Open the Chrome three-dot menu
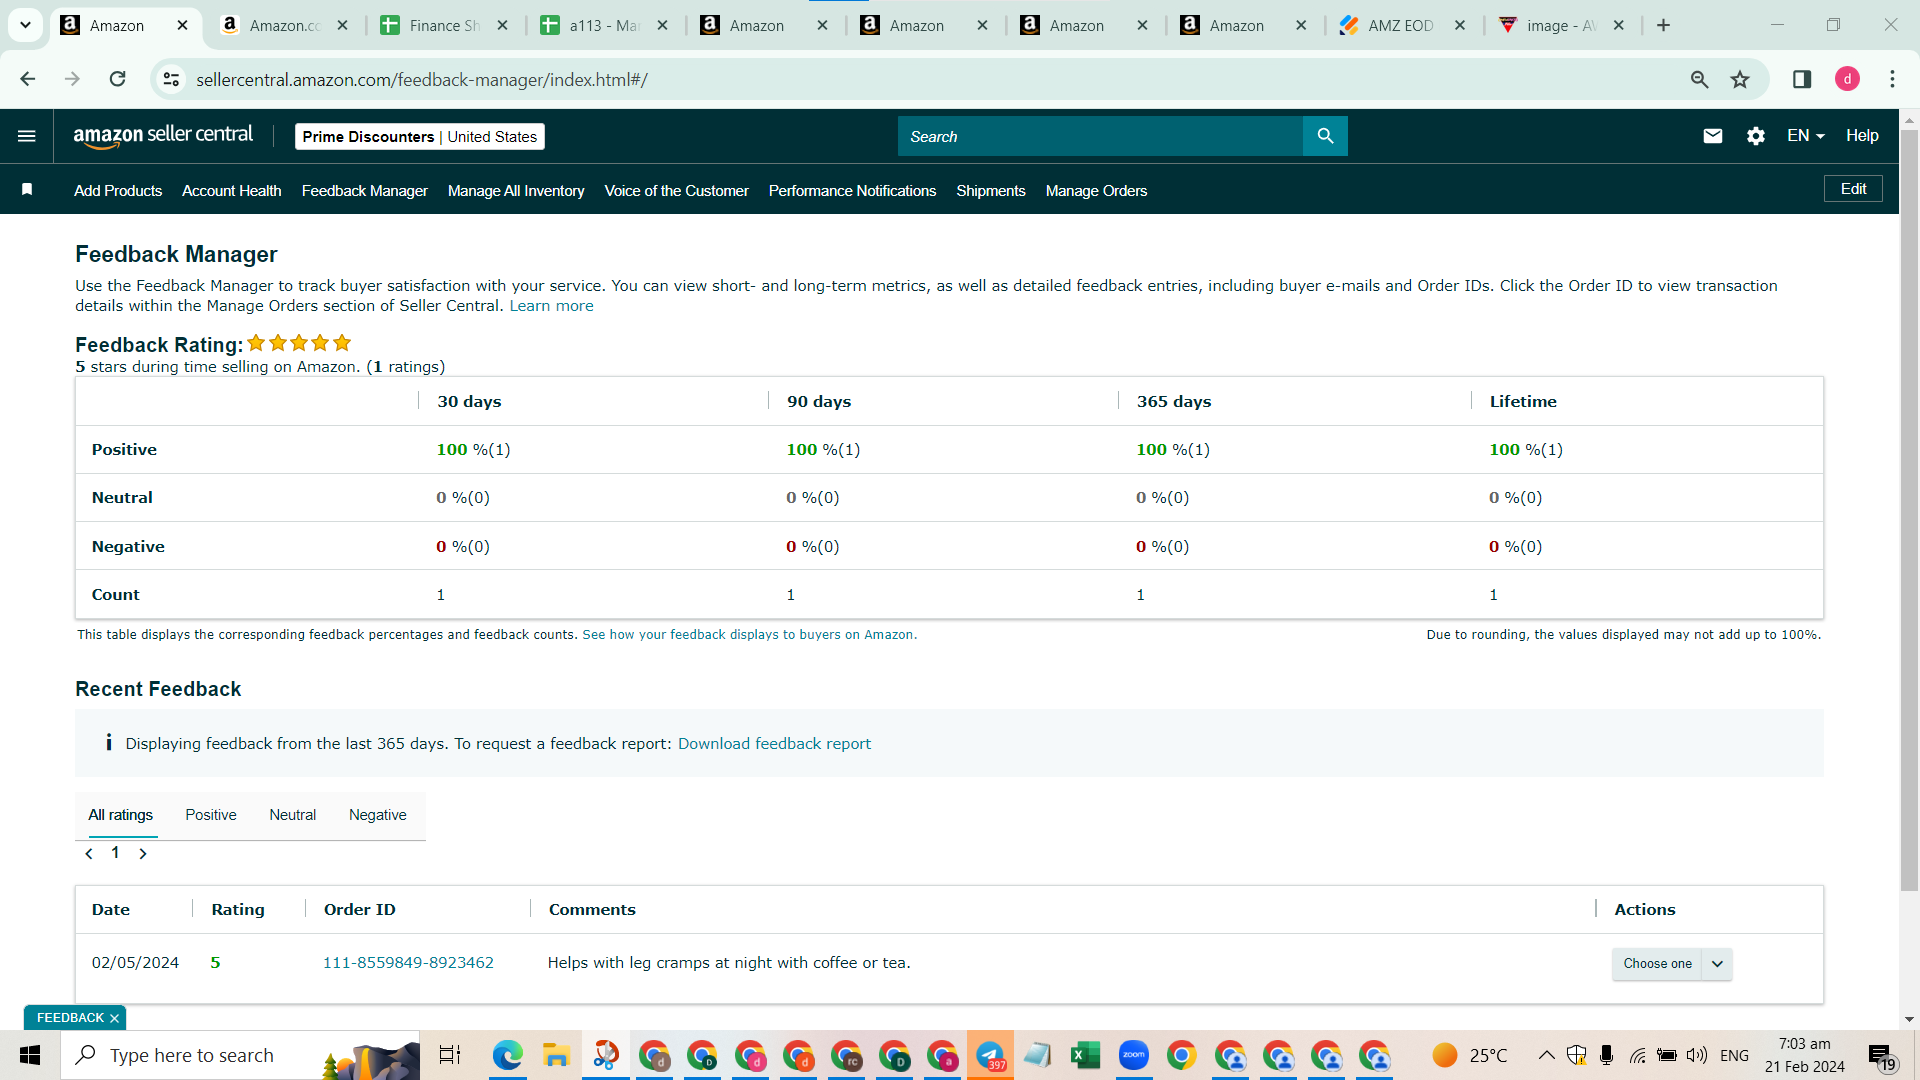Image resolution: width=1920 pixels, height=1080 pixels. (x=1892, y=79)
